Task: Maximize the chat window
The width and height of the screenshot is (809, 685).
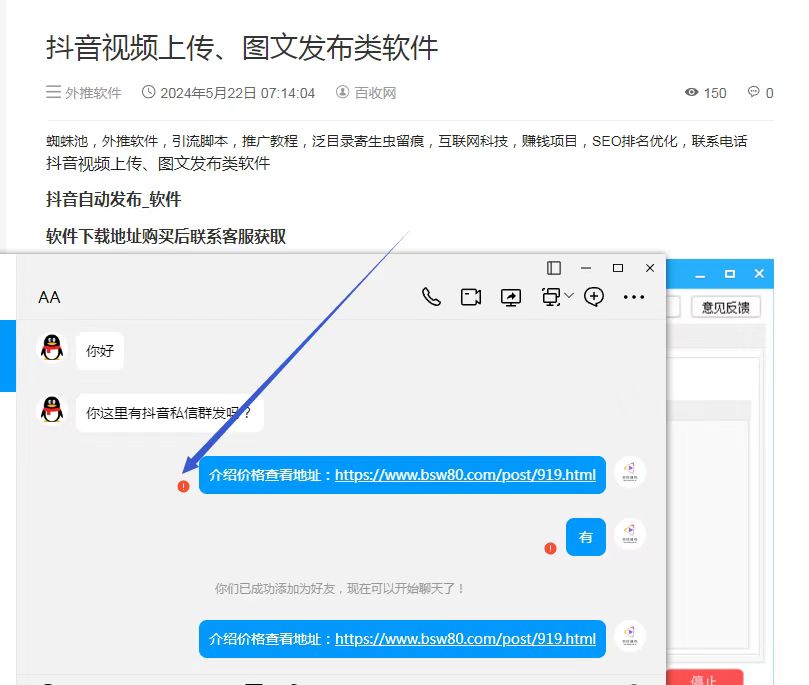Action: (x=618, y=268)
